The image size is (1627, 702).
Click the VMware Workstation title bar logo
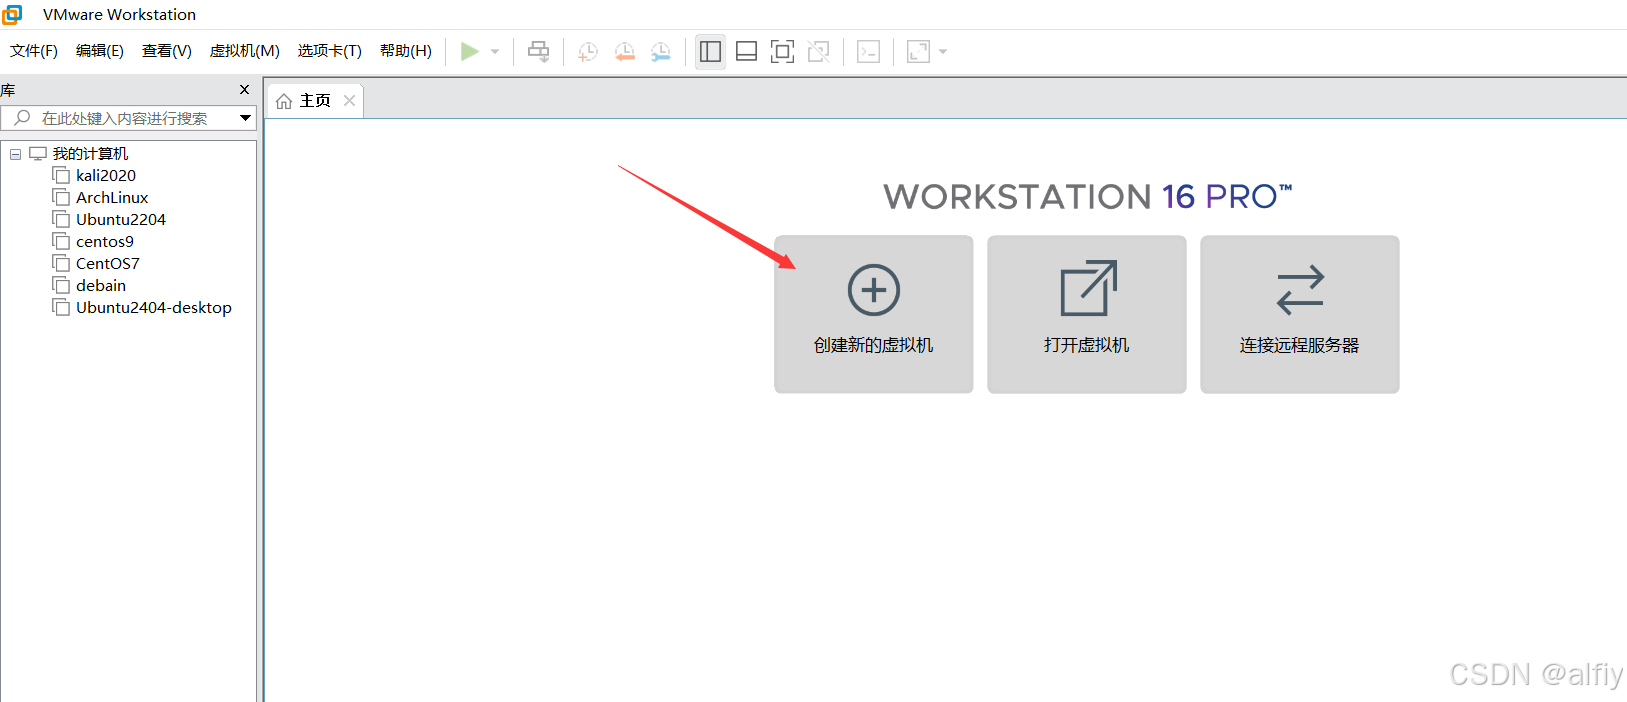pyautogui.click(x=12, y=14)
